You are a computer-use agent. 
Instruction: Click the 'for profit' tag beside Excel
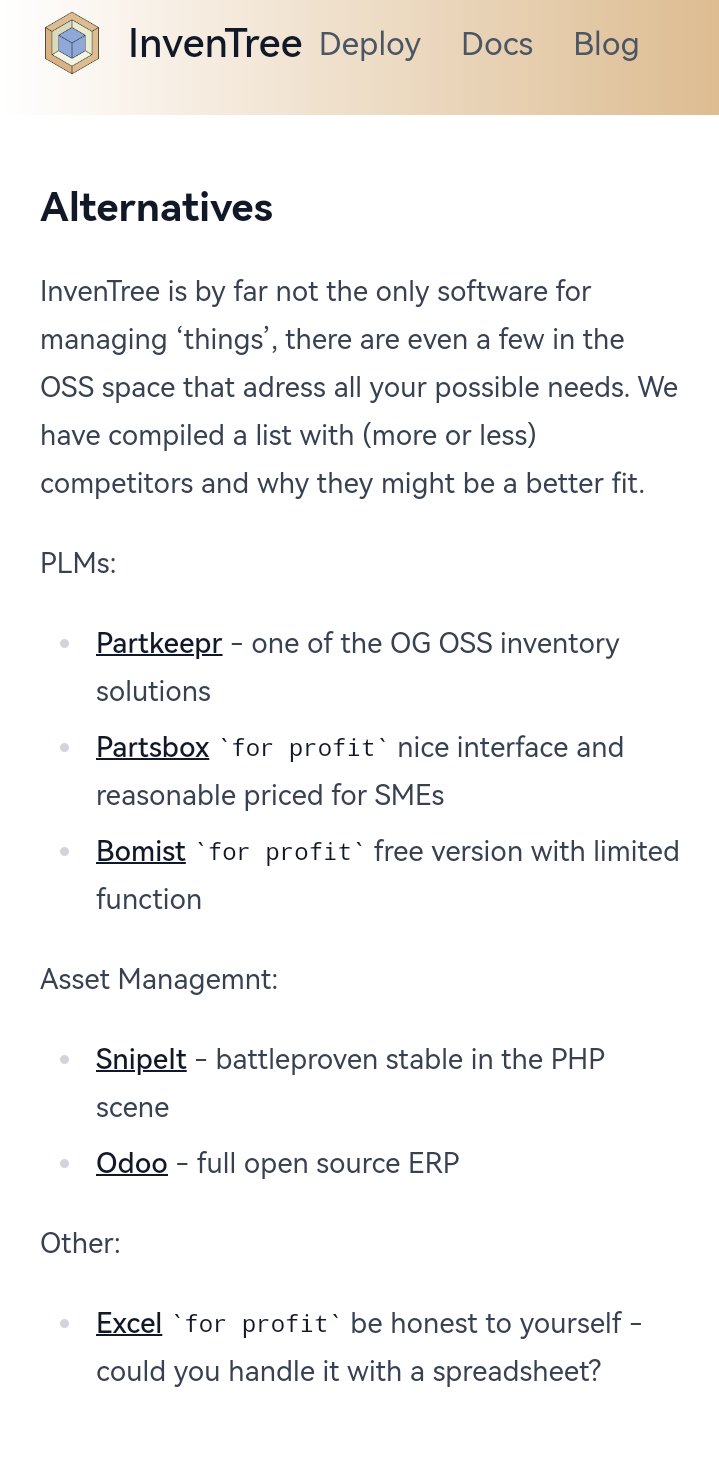257,1324
